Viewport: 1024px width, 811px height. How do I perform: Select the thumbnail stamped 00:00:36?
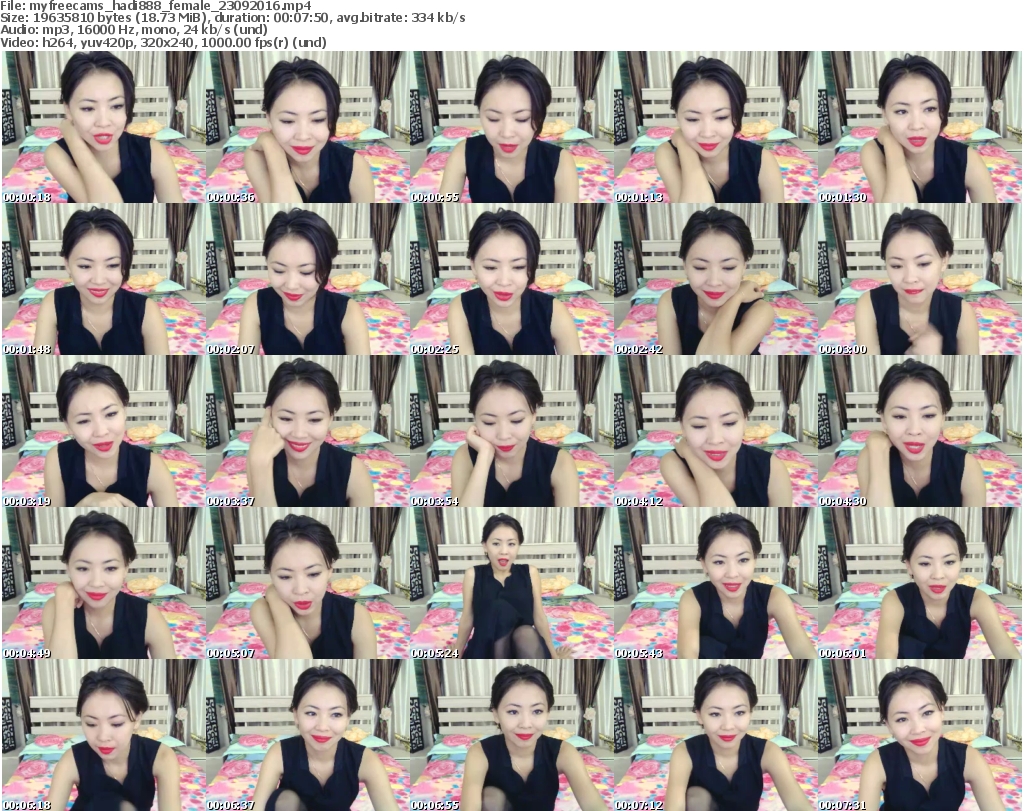pyautogui.click(x=308, y=127)
